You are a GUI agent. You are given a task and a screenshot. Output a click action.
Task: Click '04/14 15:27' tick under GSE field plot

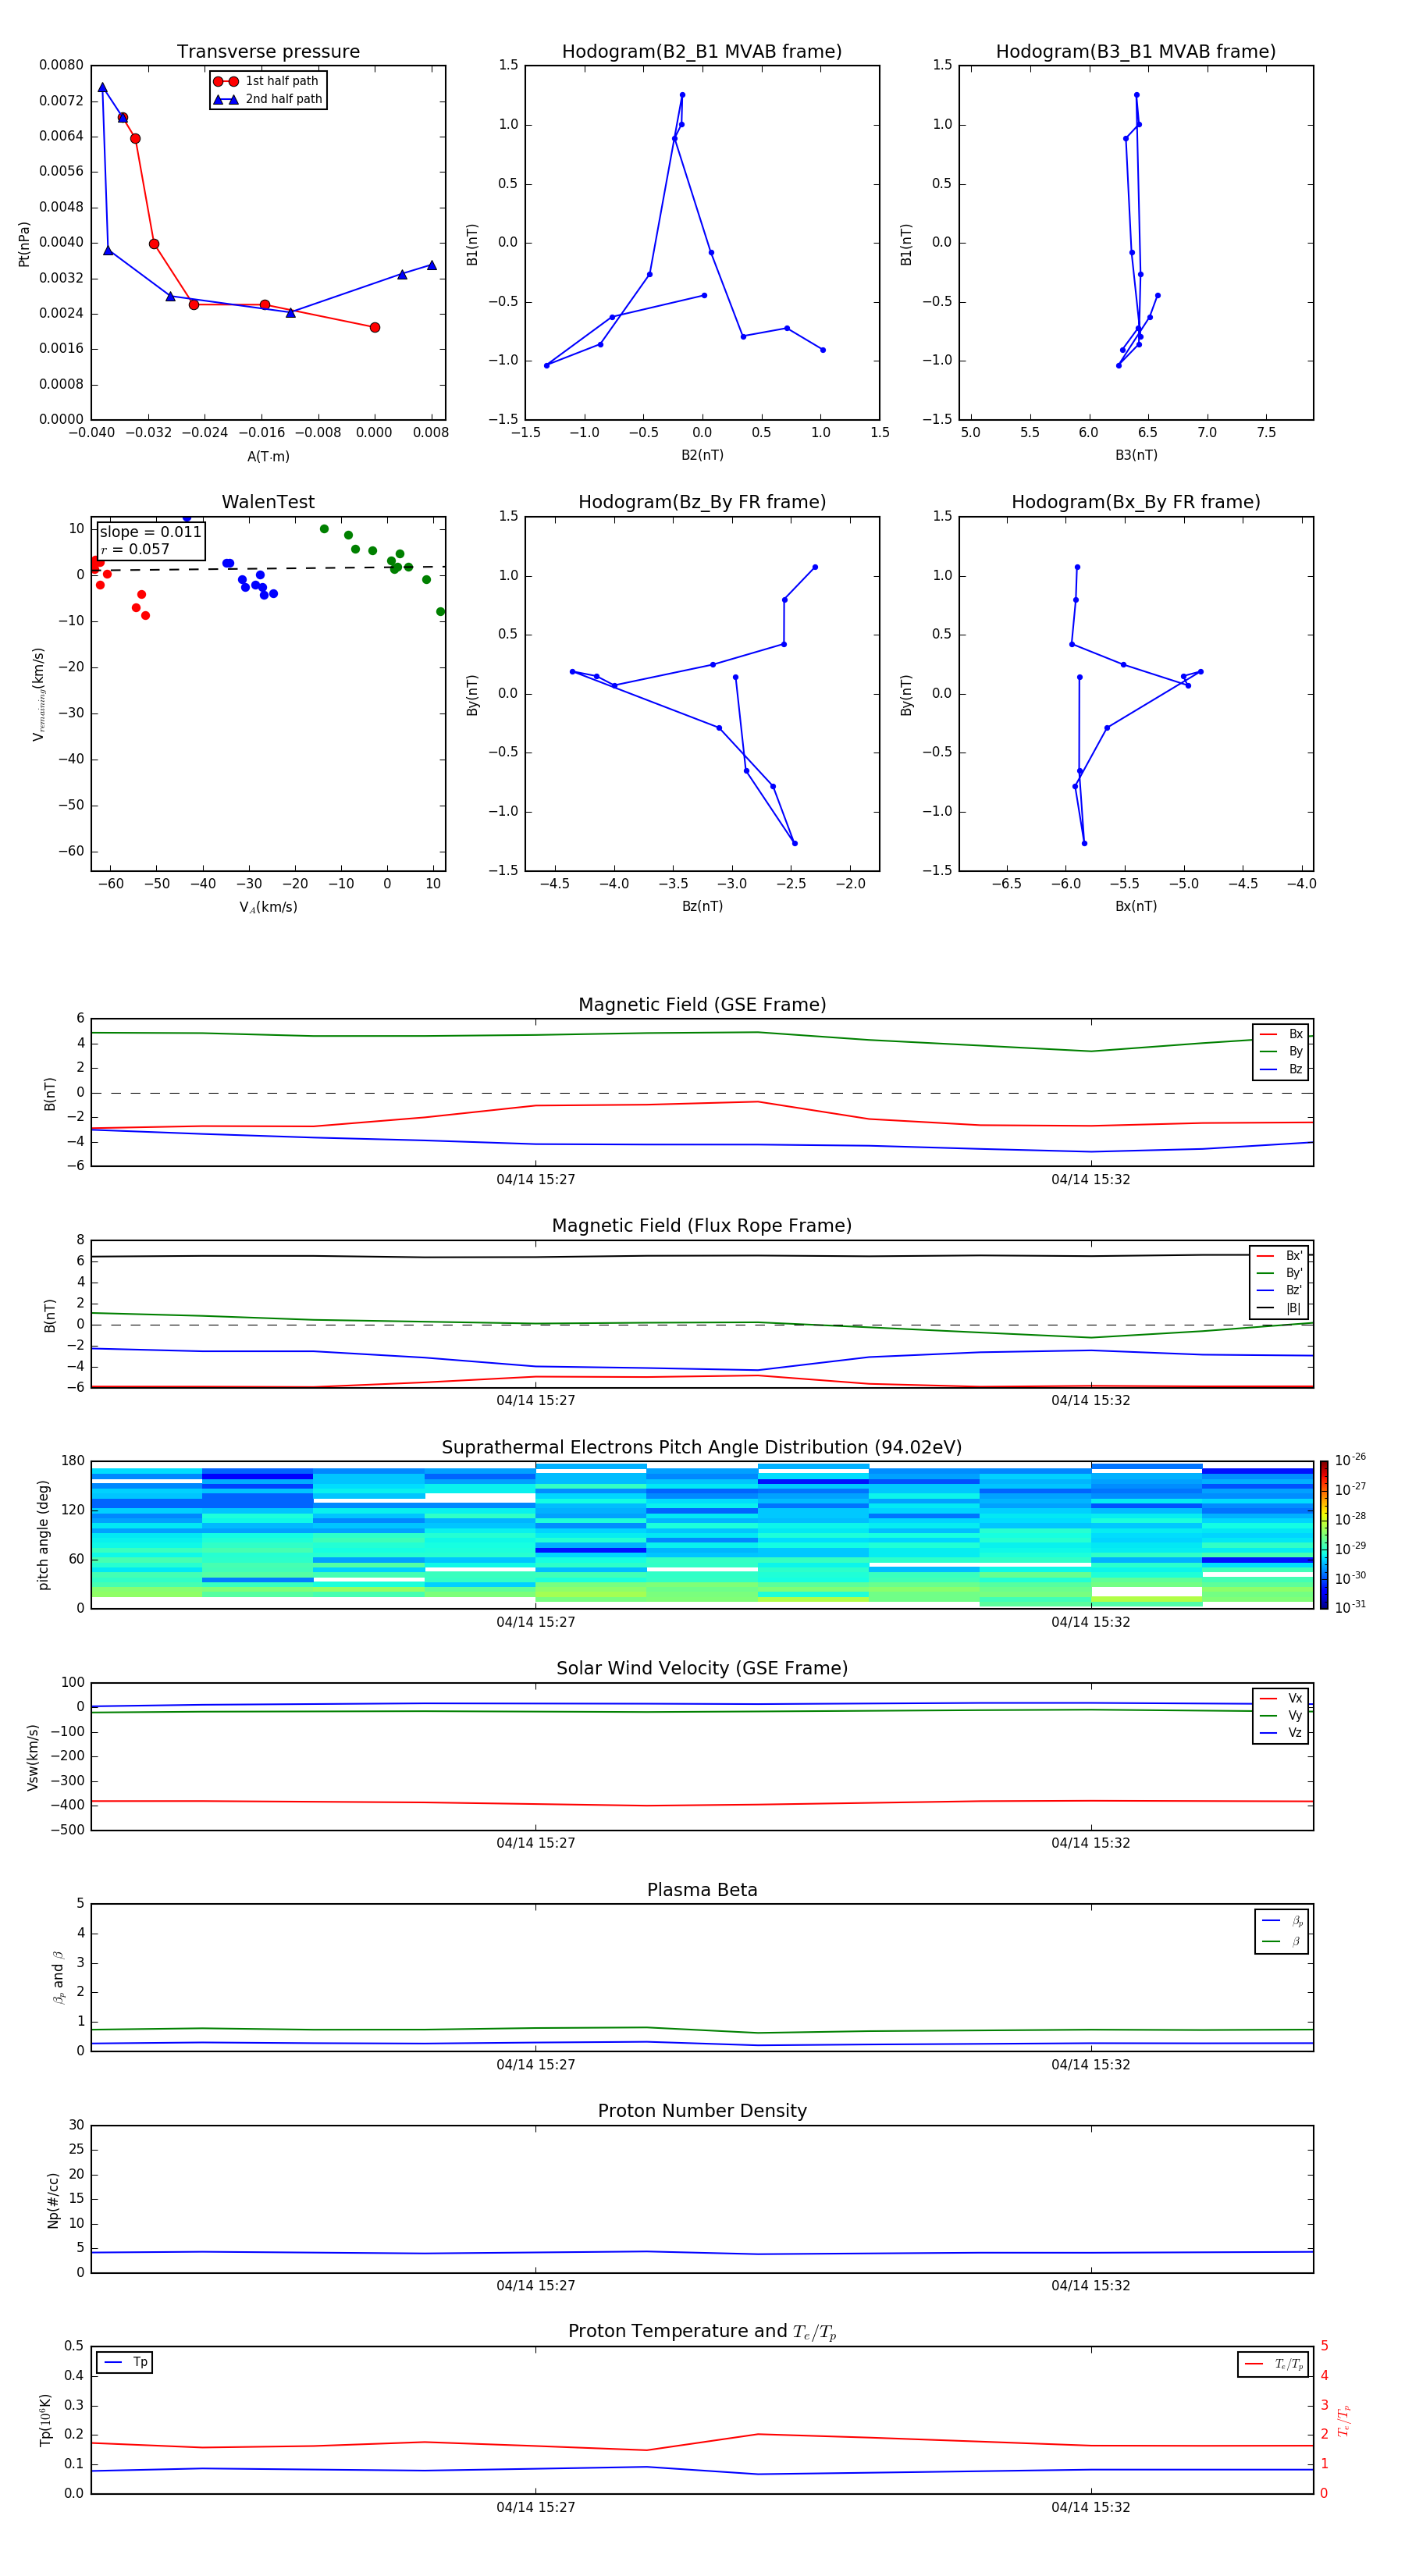[x=536, y=1180]
